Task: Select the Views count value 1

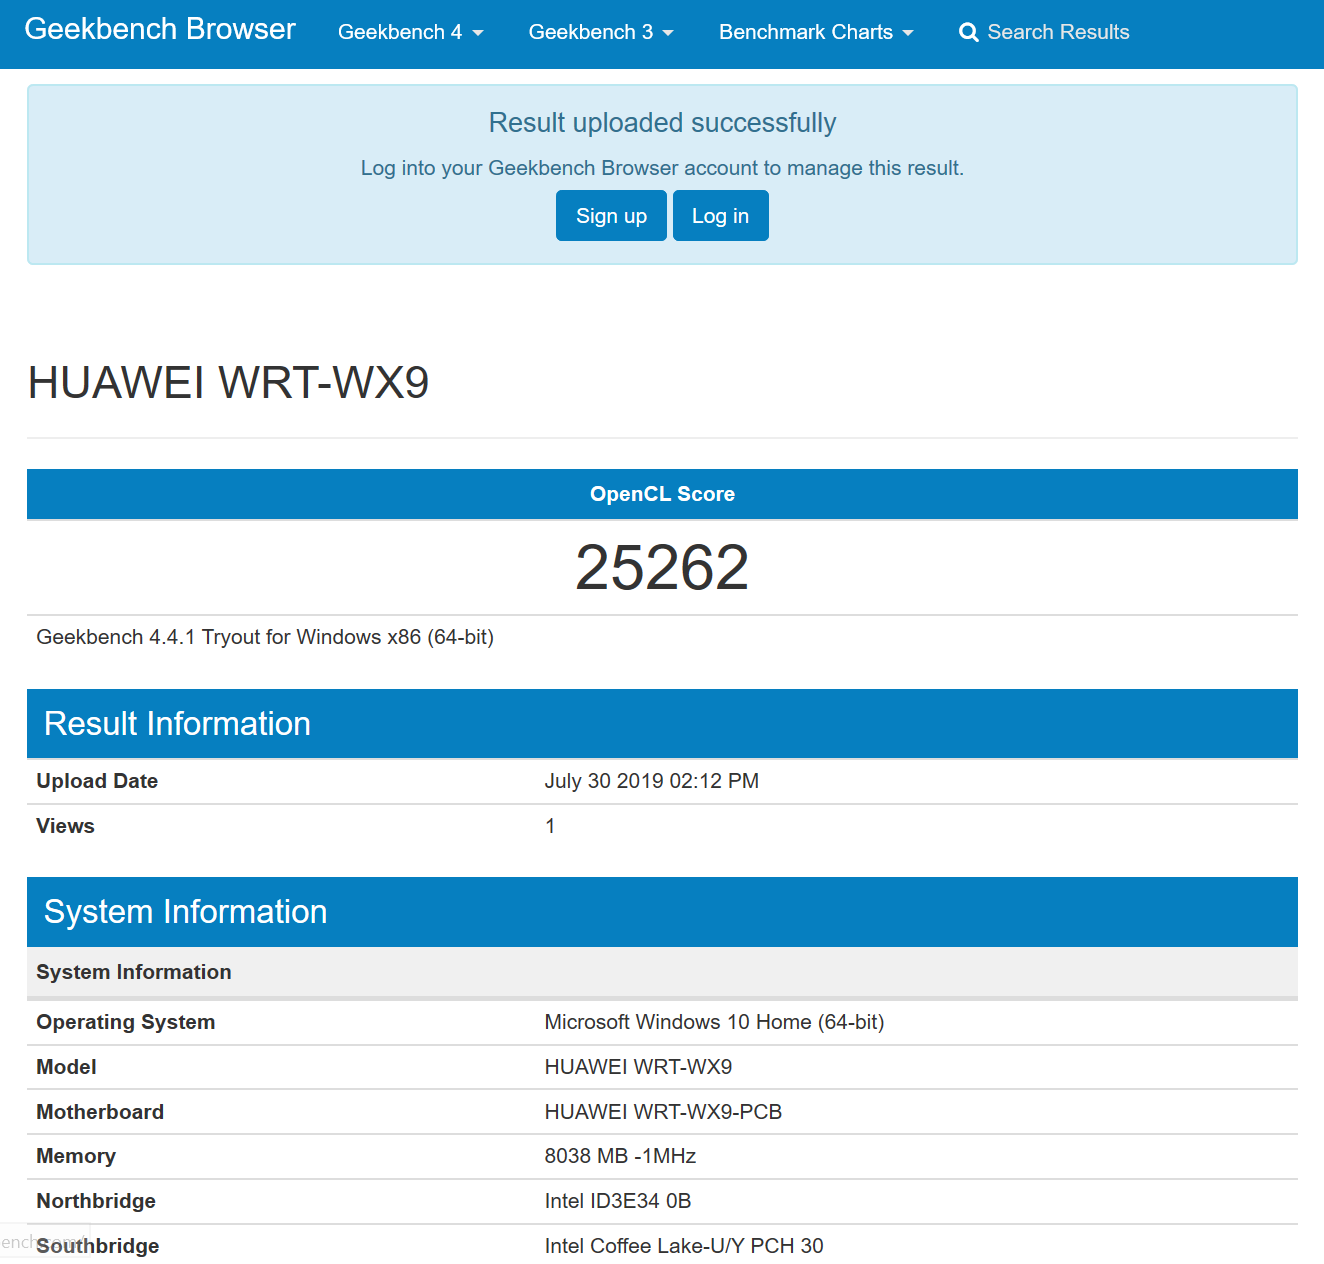Action: click(550, 826)
